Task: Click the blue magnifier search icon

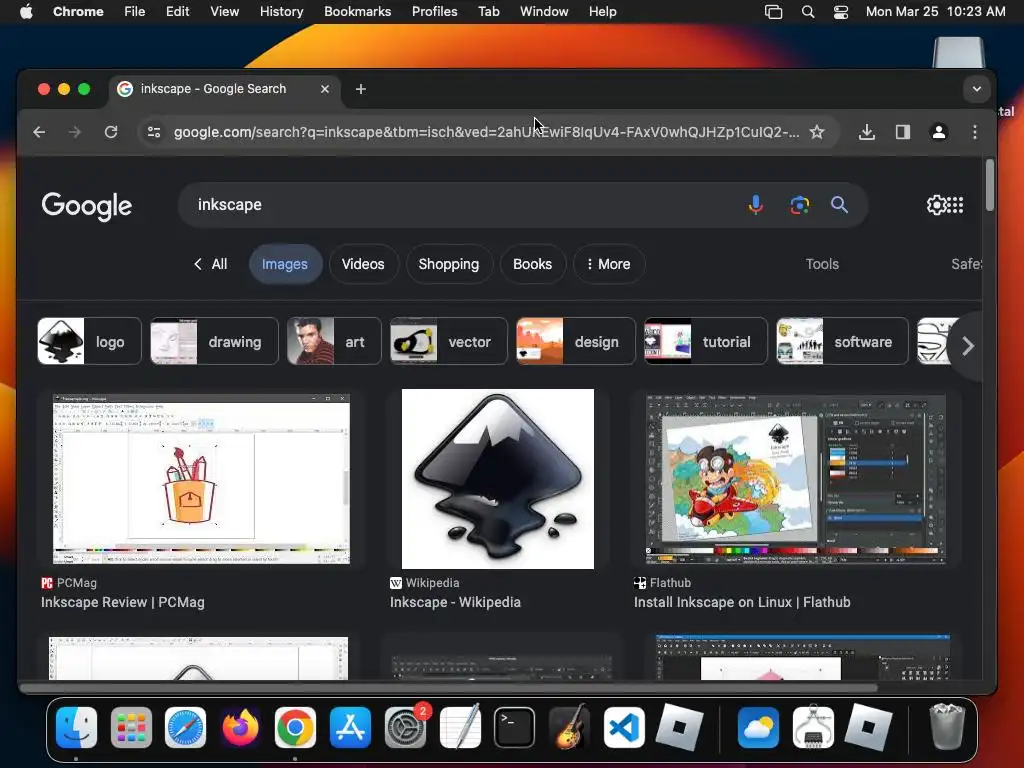Action: pos(839,205)
